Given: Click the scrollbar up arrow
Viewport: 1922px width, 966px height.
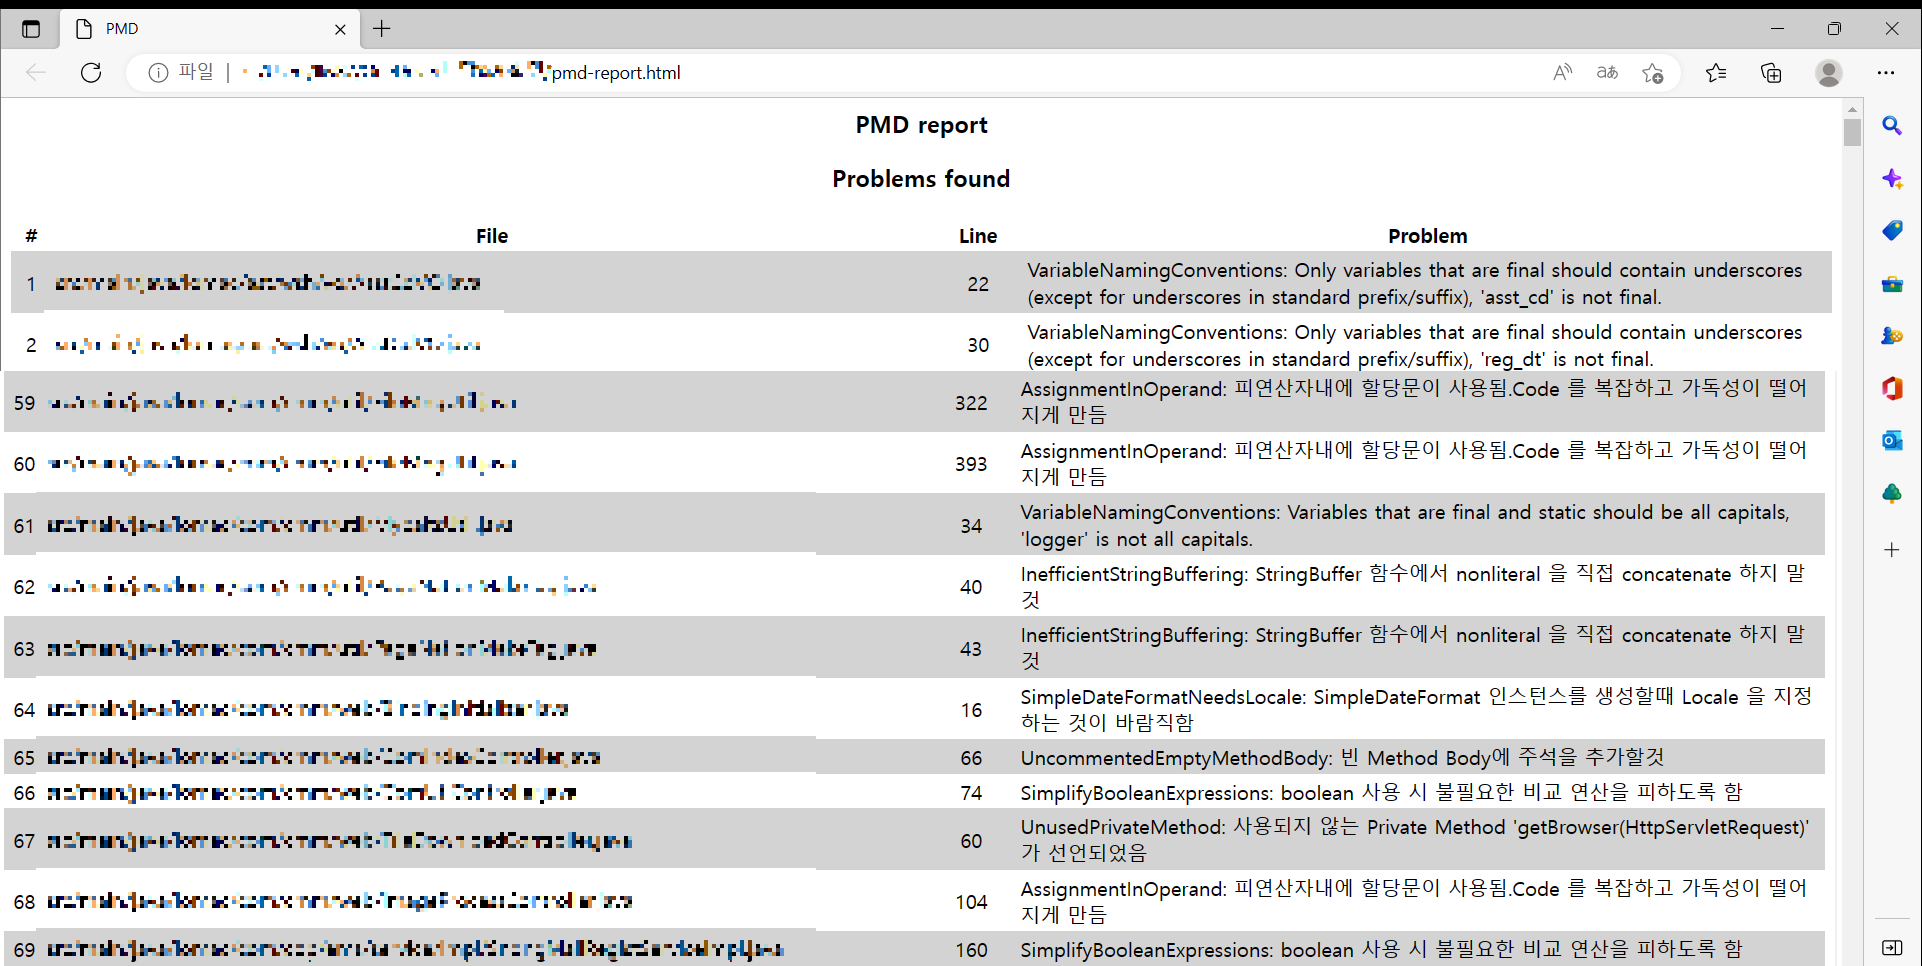Looking at the screenshot, I should (1852, 109).
